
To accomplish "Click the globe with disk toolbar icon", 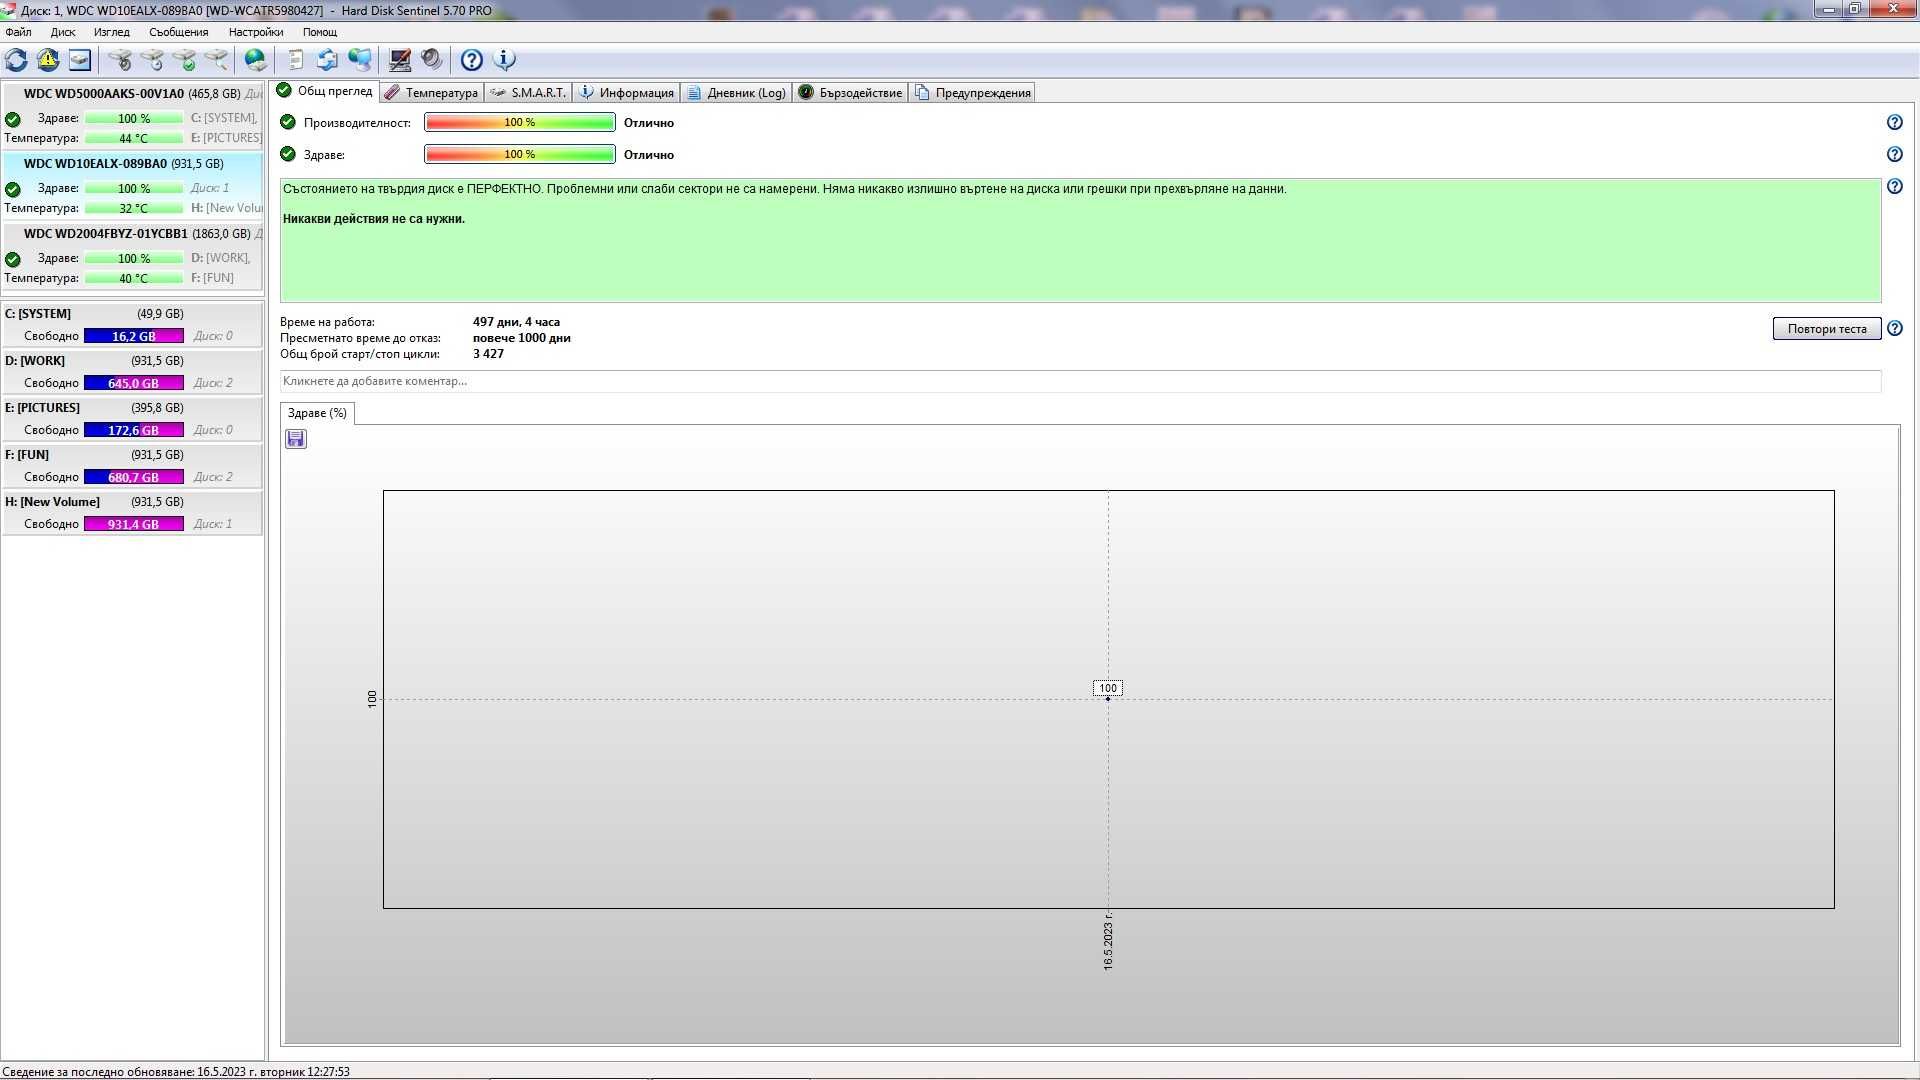I will [256, 60].
